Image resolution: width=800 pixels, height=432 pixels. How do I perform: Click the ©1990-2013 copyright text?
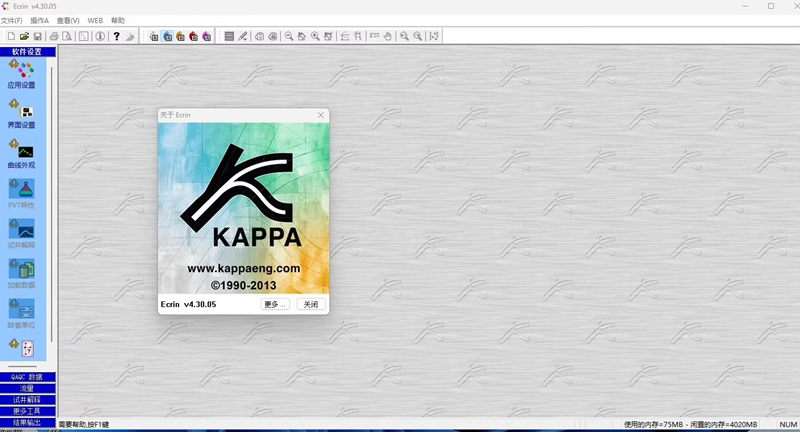coord(243,286)
